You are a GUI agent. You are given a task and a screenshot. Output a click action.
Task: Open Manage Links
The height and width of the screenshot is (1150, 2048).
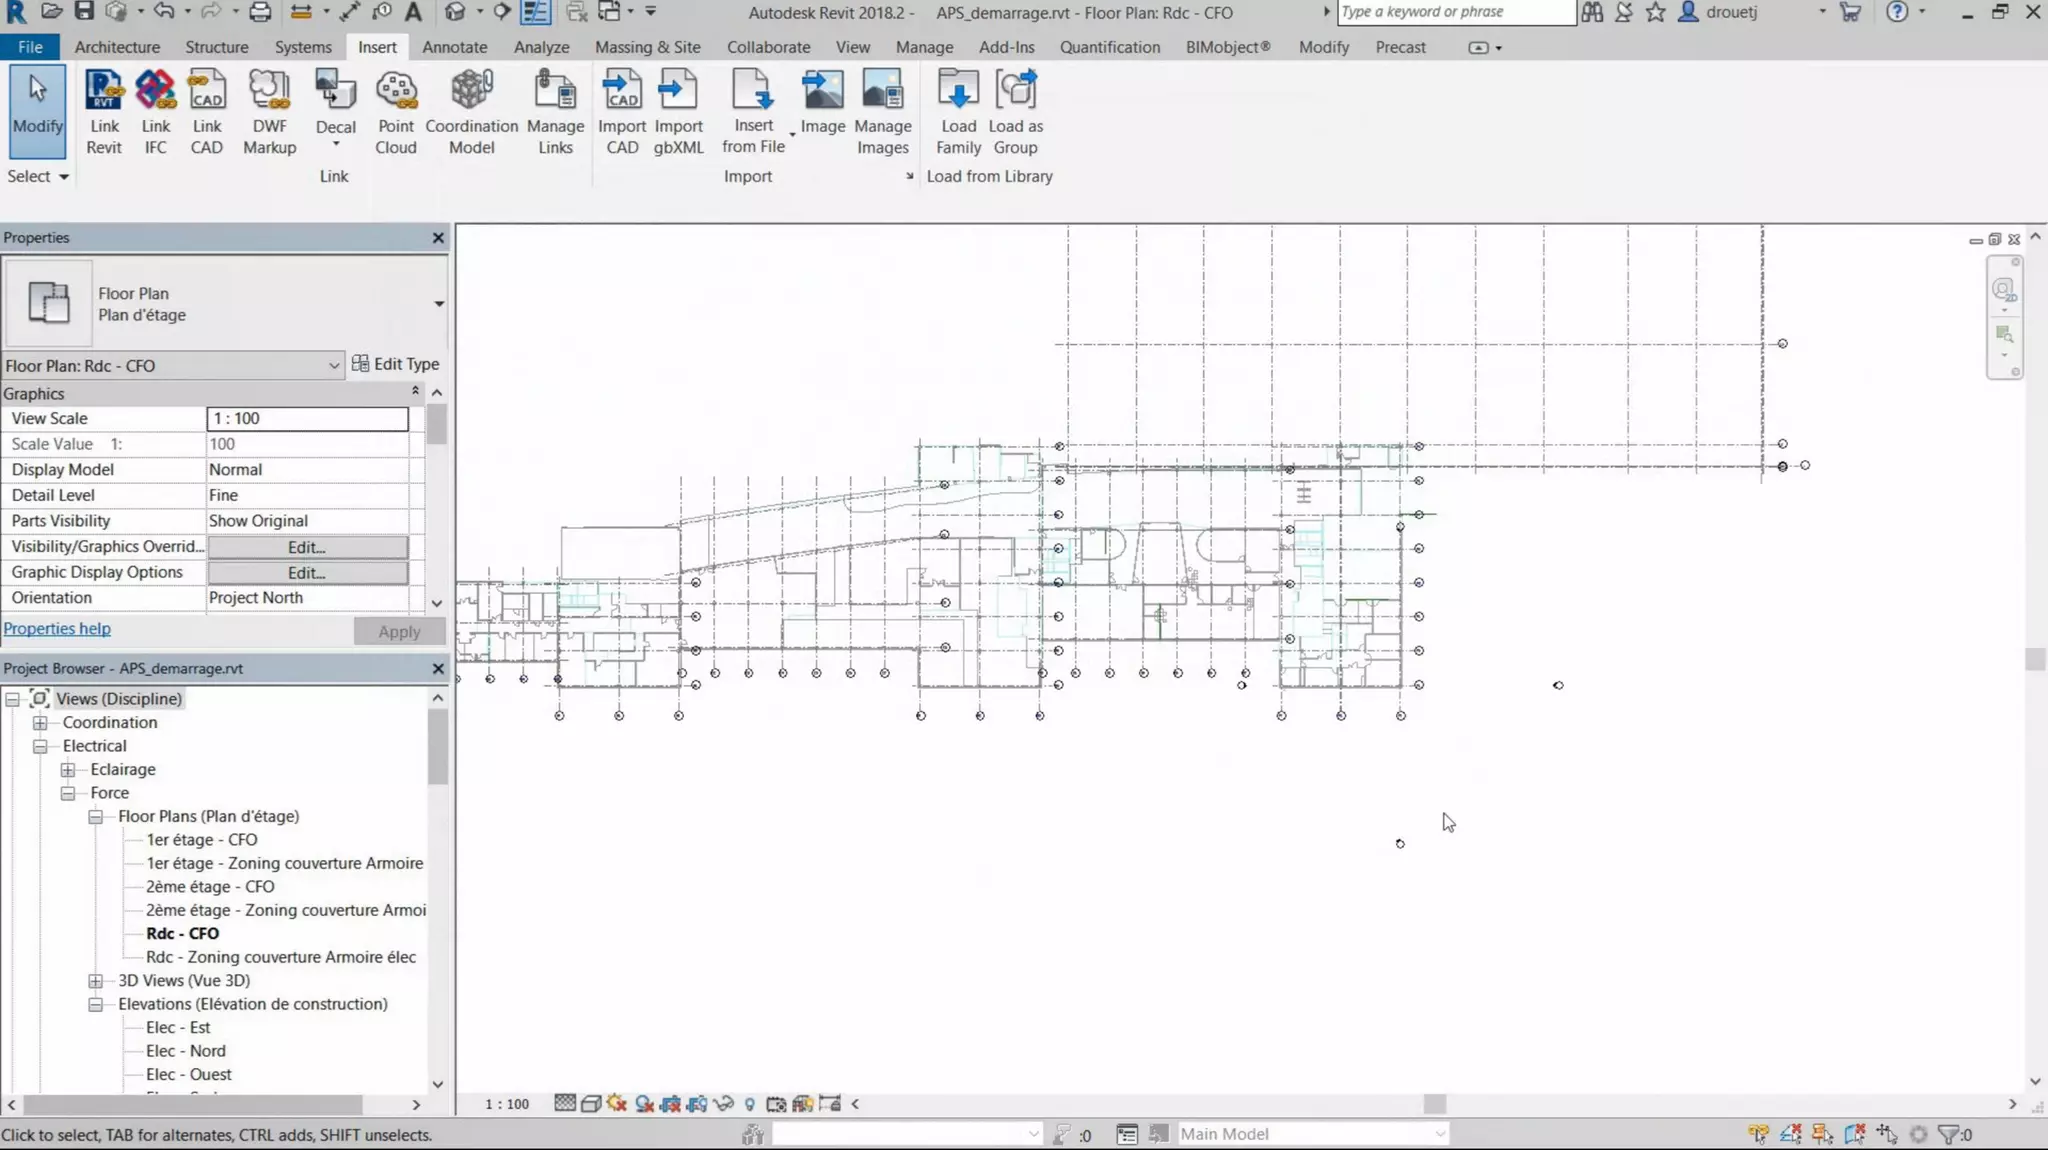[x=555, y=112]
